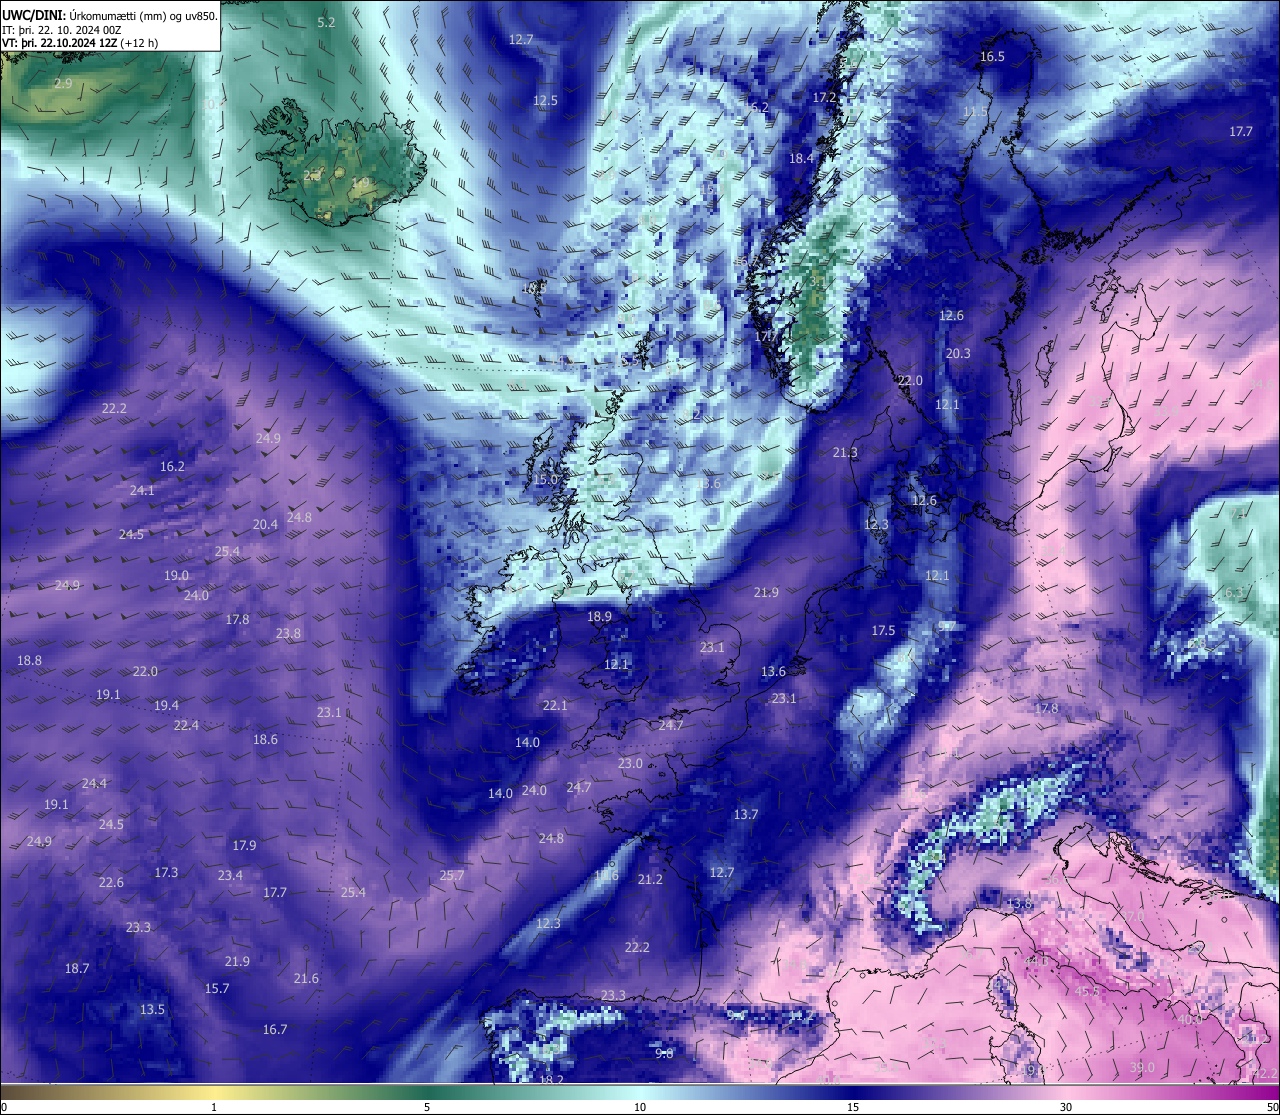
Task: Click the 17.2 value off Norway coast
Action: tap(824, 97)
